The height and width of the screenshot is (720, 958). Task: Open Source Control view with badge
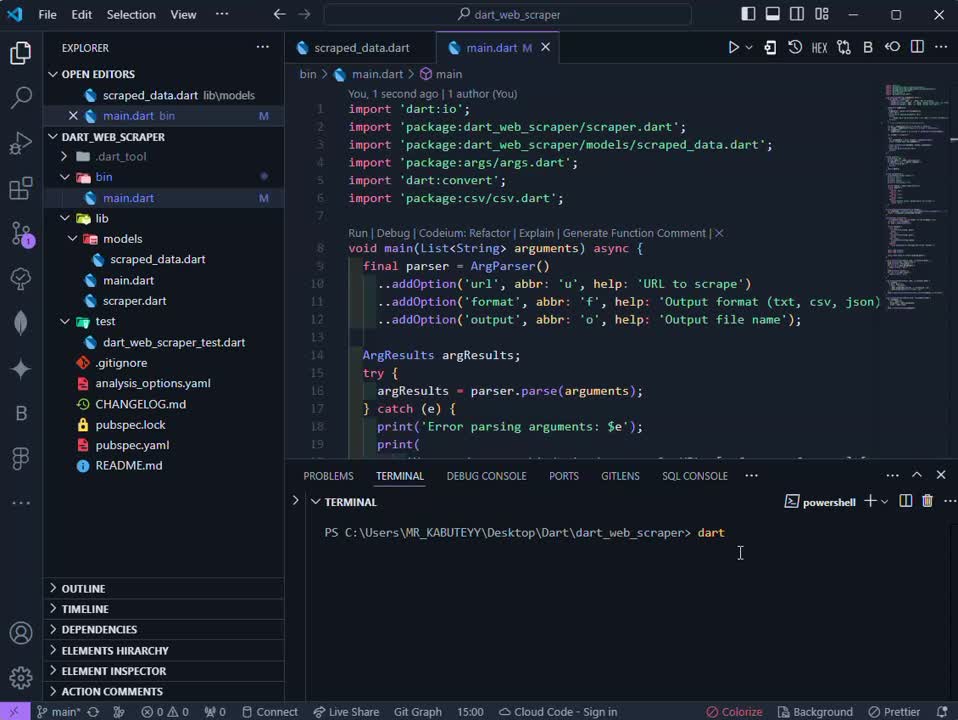click(21, 234)
